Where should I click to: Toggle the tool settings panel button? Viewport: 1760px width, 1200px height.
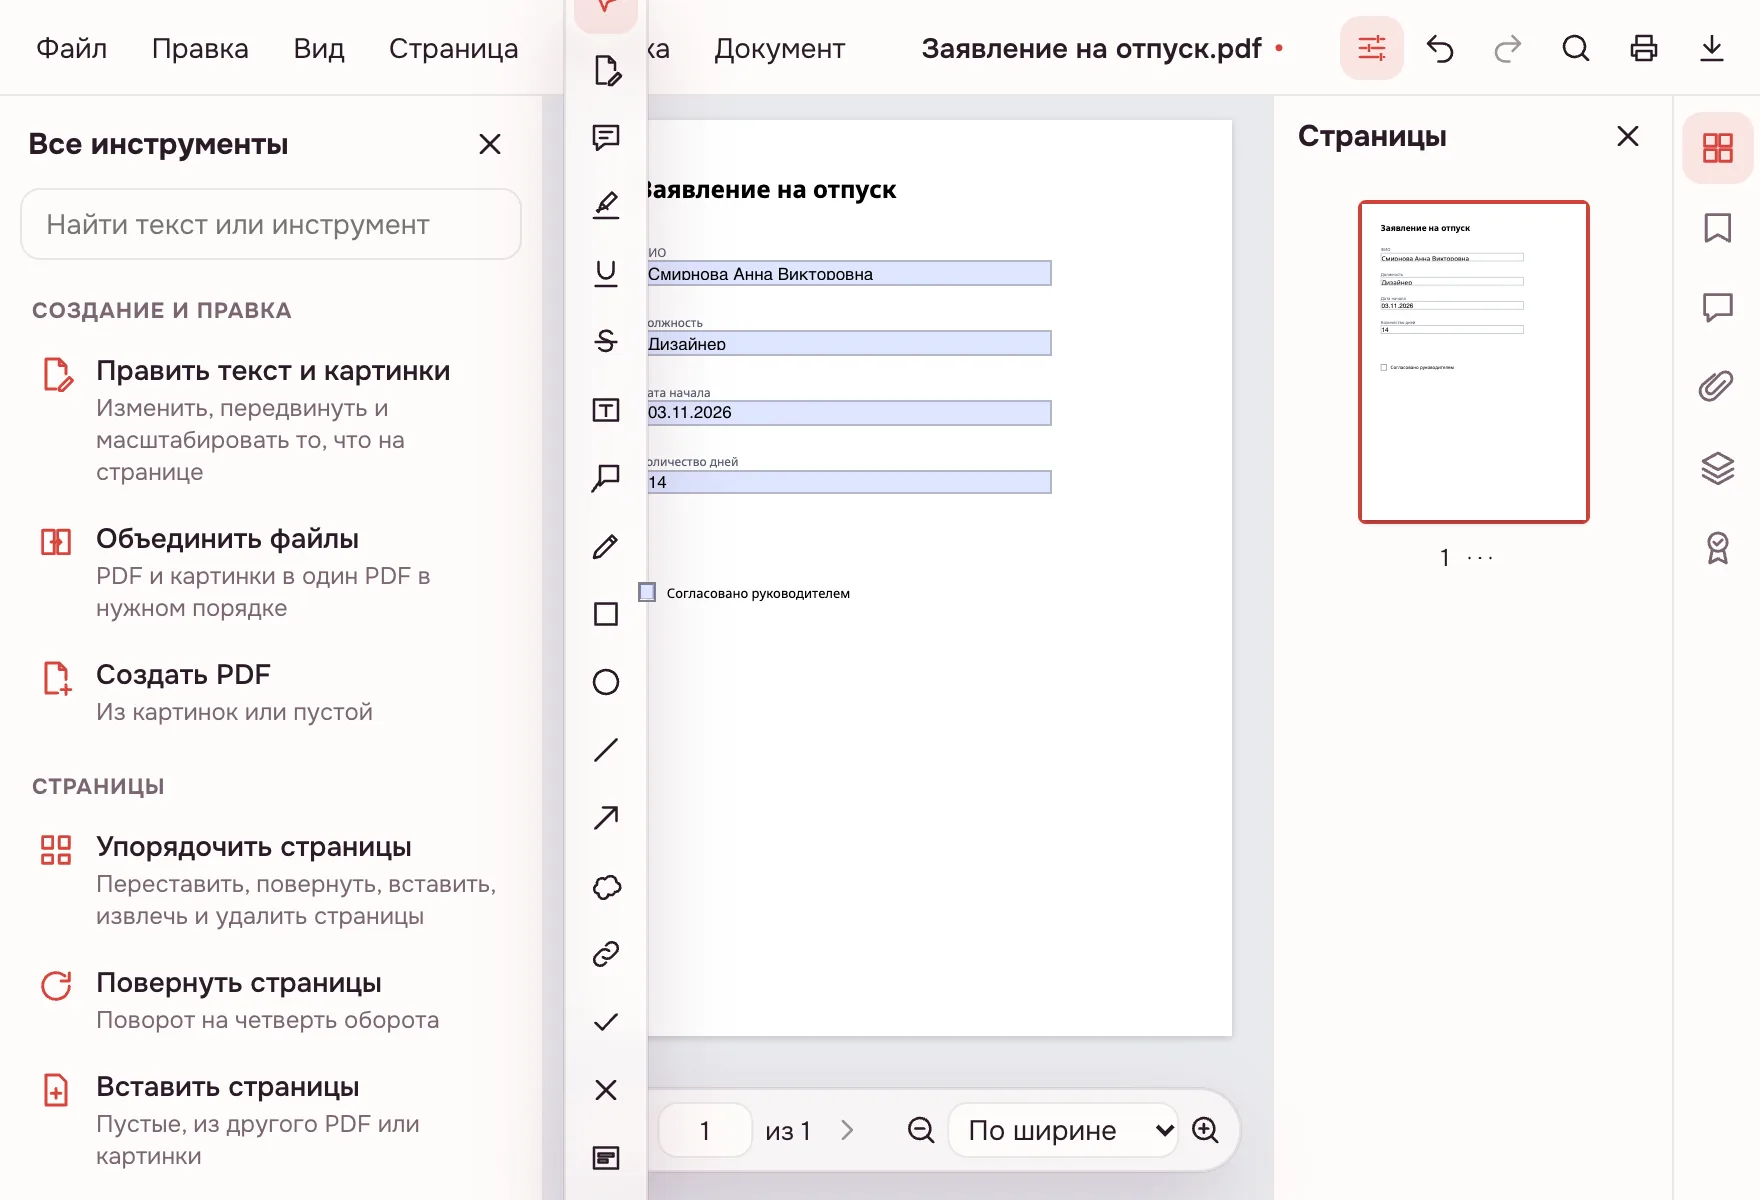(x=1372, y=48)
